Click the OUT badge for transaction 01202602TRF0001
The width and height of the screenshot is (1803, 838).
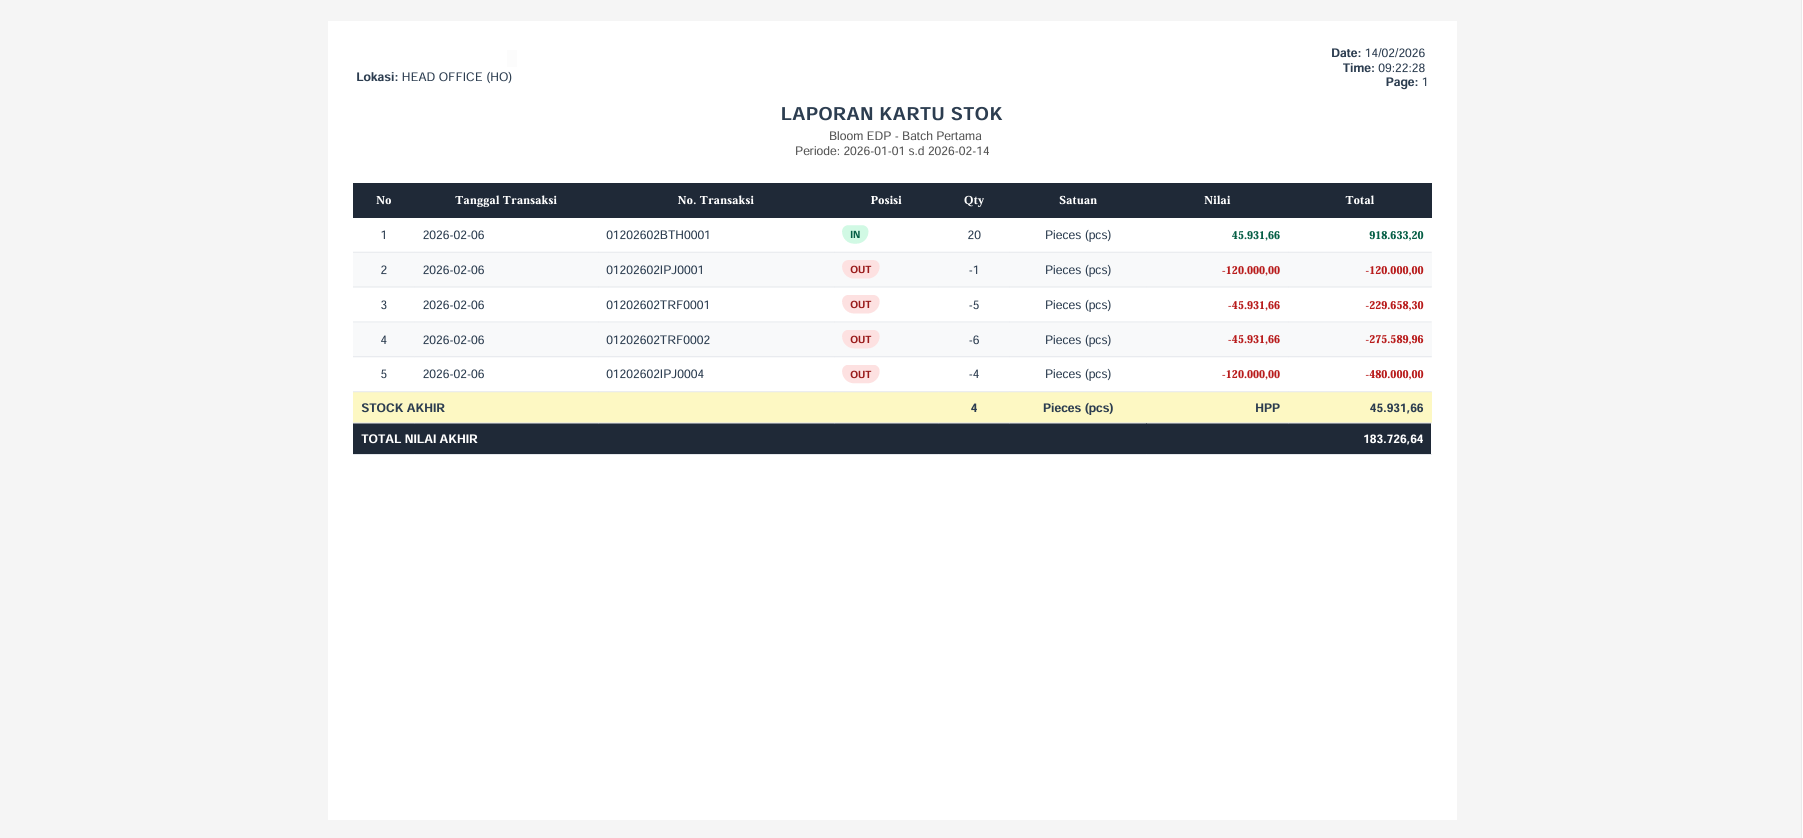860,305
